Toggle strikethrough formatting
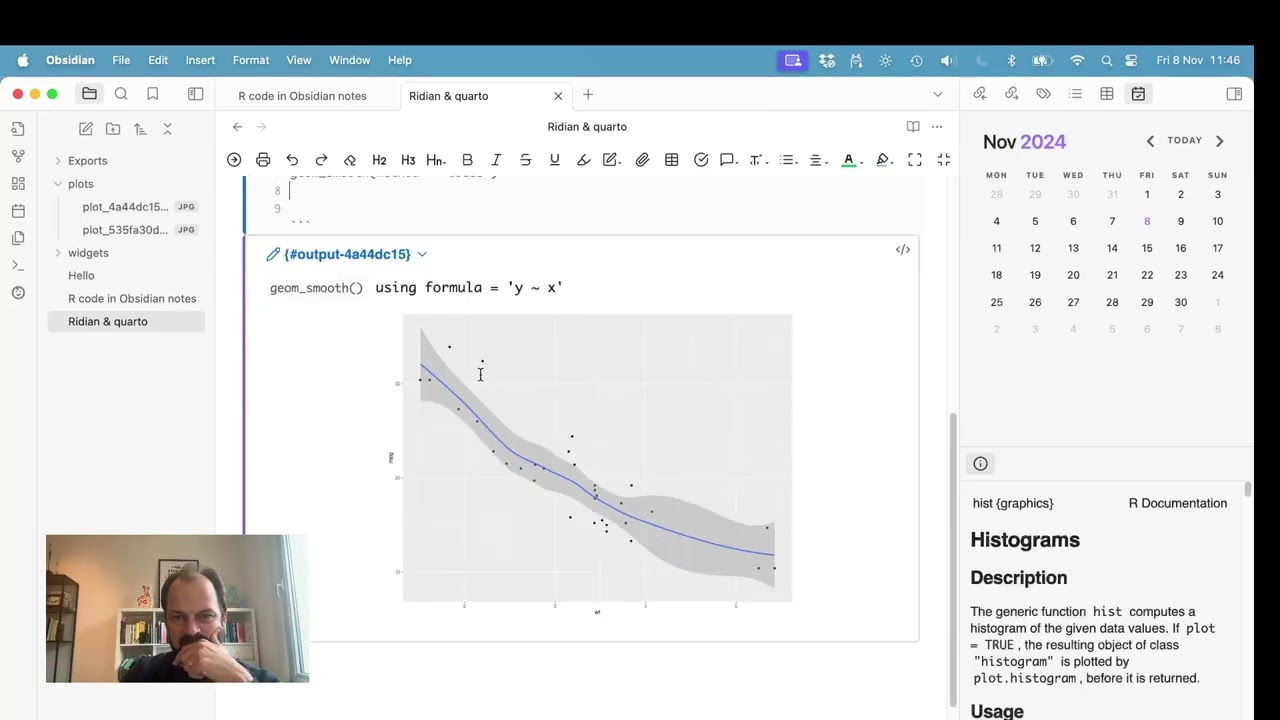Screen dimensions: 1280x720 525,160
